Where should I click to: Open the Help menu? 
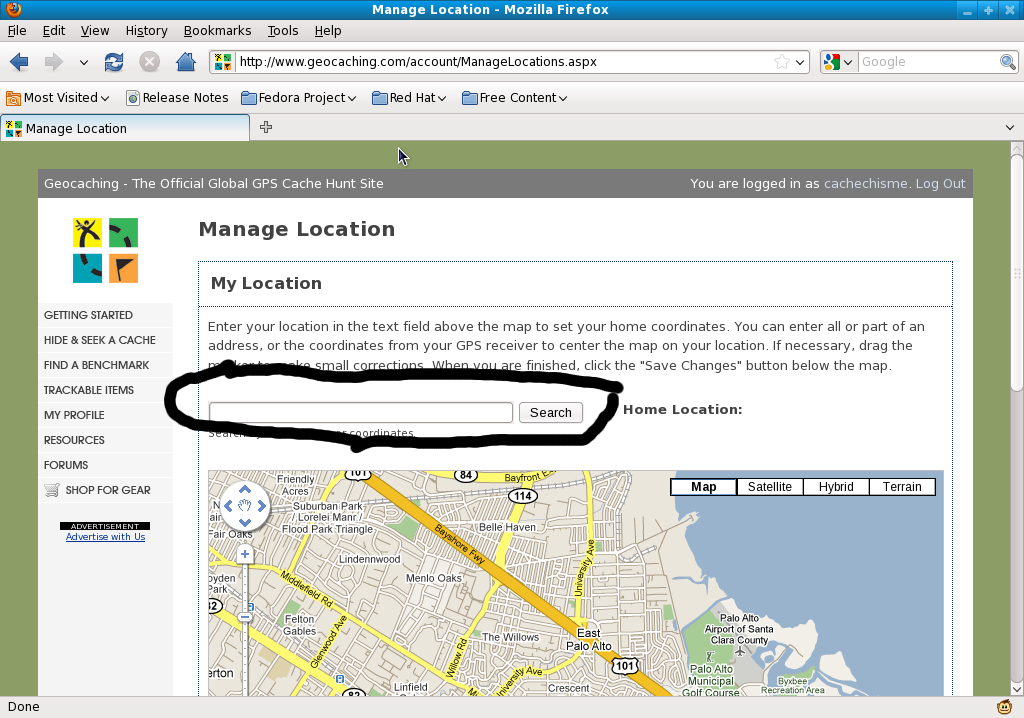click(x=328, y=31)
